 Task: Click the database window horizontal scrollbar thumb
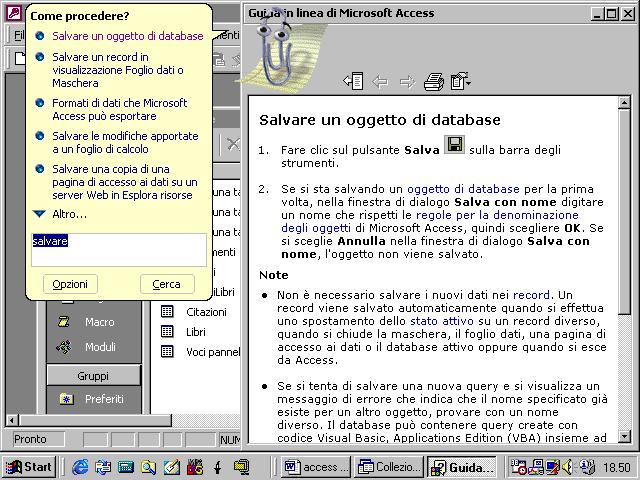96,420
